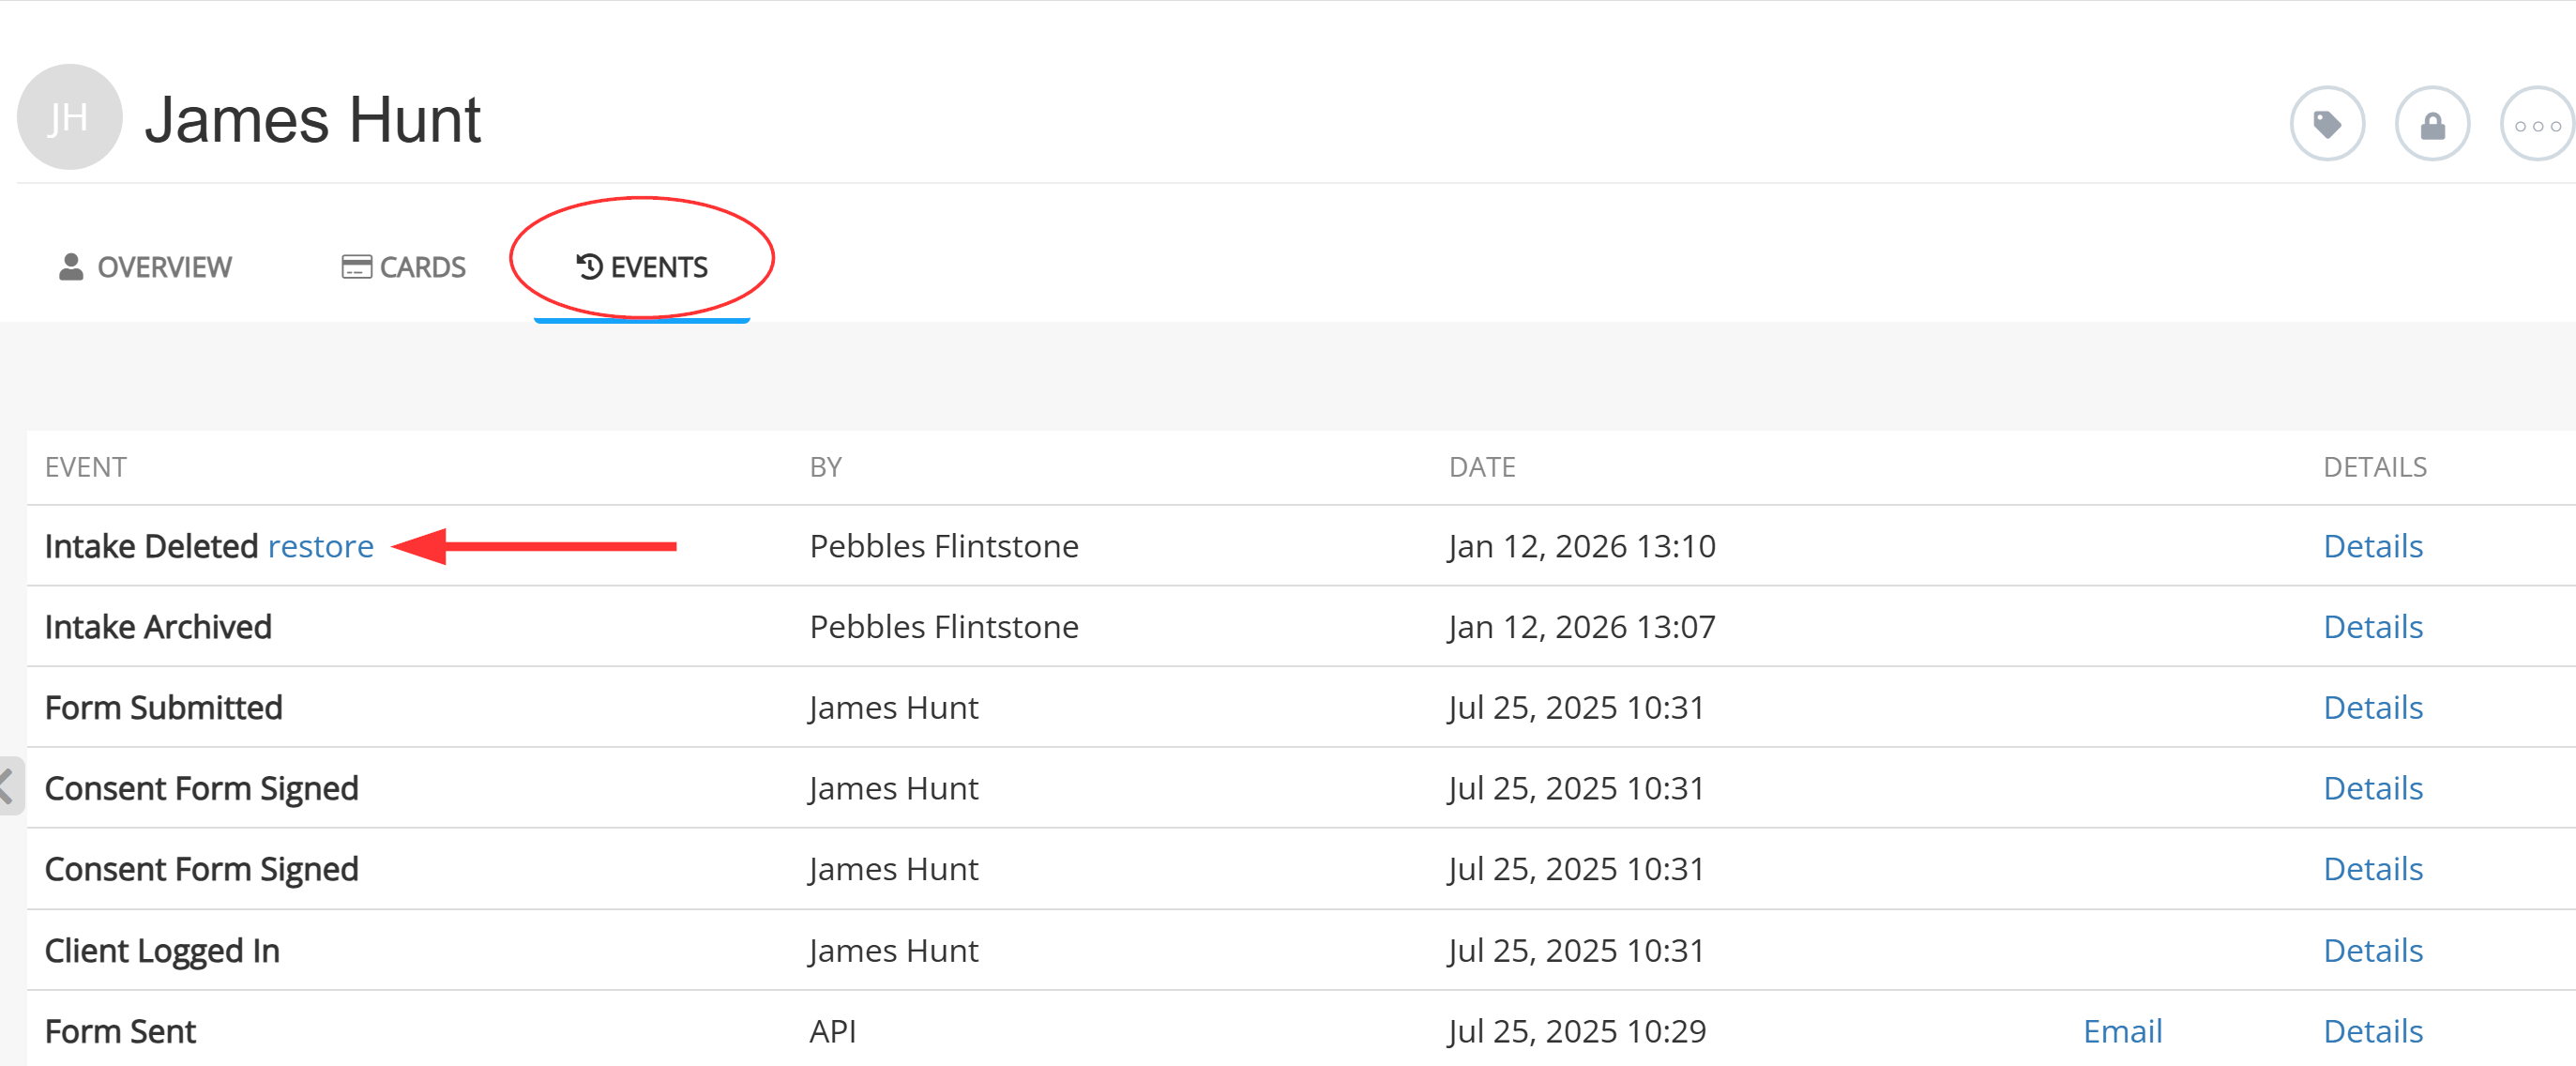Click the lock icon button

coord(2431,125)
